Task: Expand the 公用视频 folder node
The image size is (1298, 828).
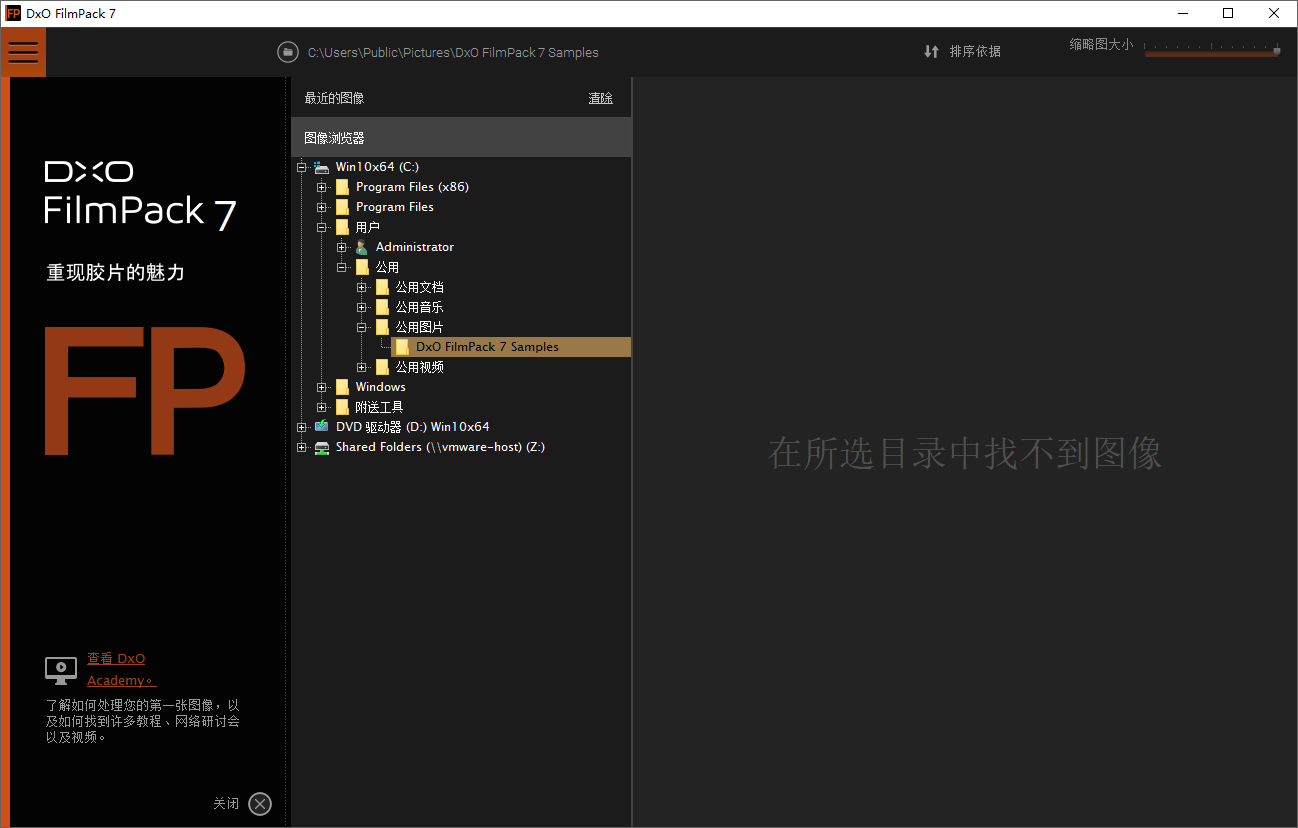Action: pos(361,367)
